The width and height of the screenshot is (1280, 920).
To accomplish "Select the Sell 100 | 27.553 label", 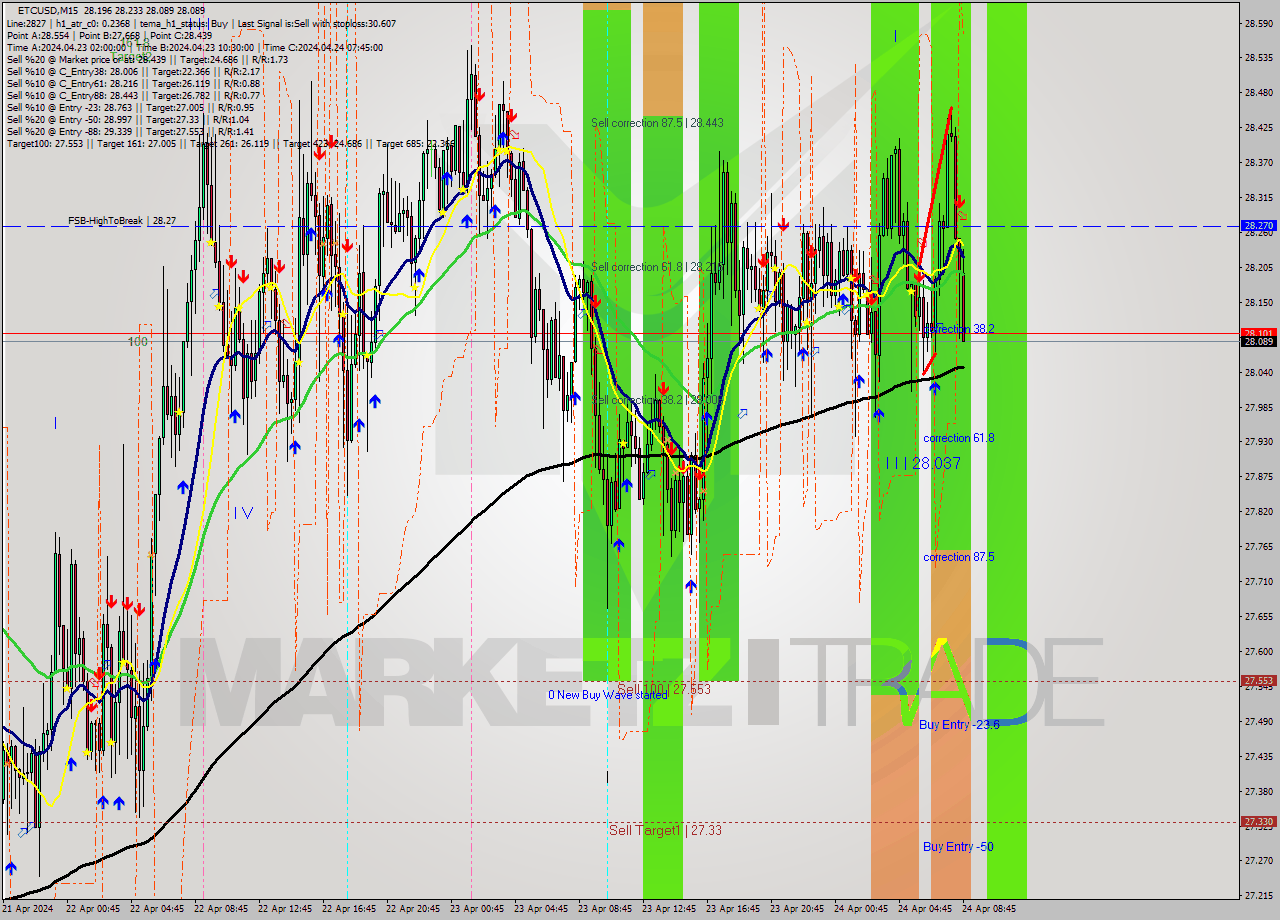I will (x=664, y=689).
